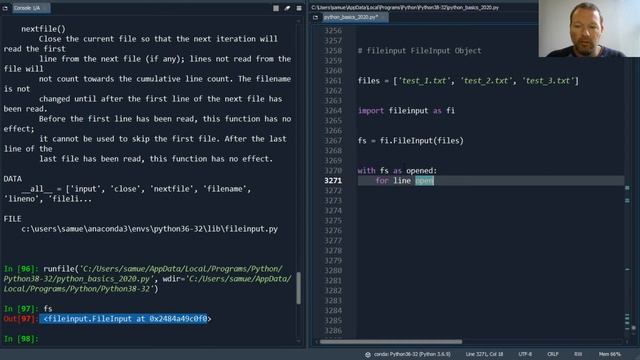Image resolution: width=640 pixels, height=360 pixels.
Task: Select the python_basics_2020.py editor tab
Action: [354, 17]
